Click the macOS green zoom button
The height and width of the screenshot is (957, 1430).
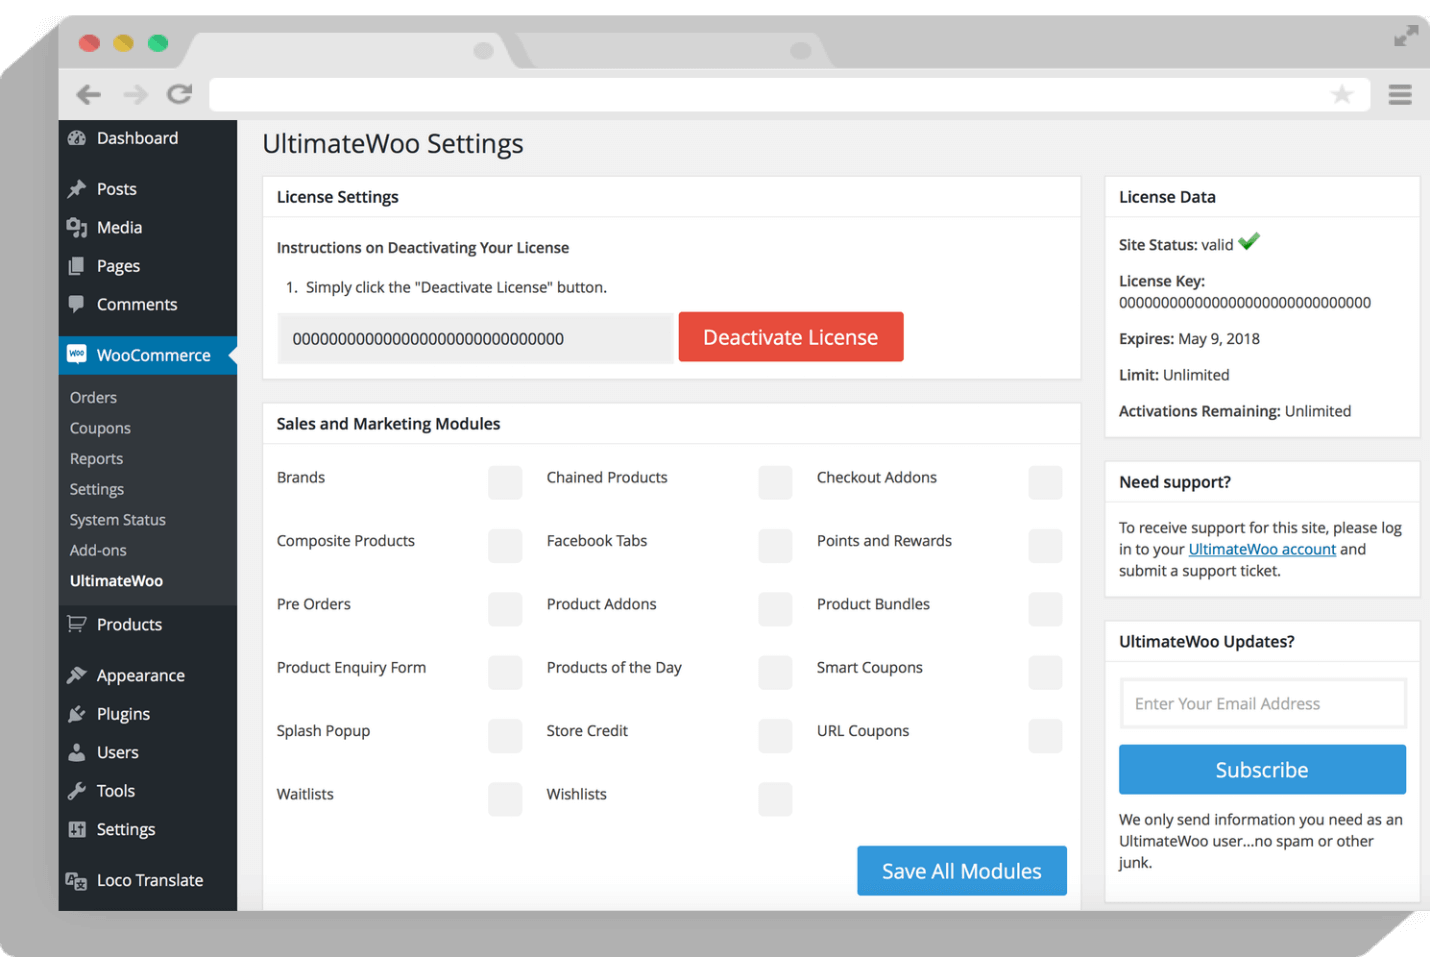(158, 43)
